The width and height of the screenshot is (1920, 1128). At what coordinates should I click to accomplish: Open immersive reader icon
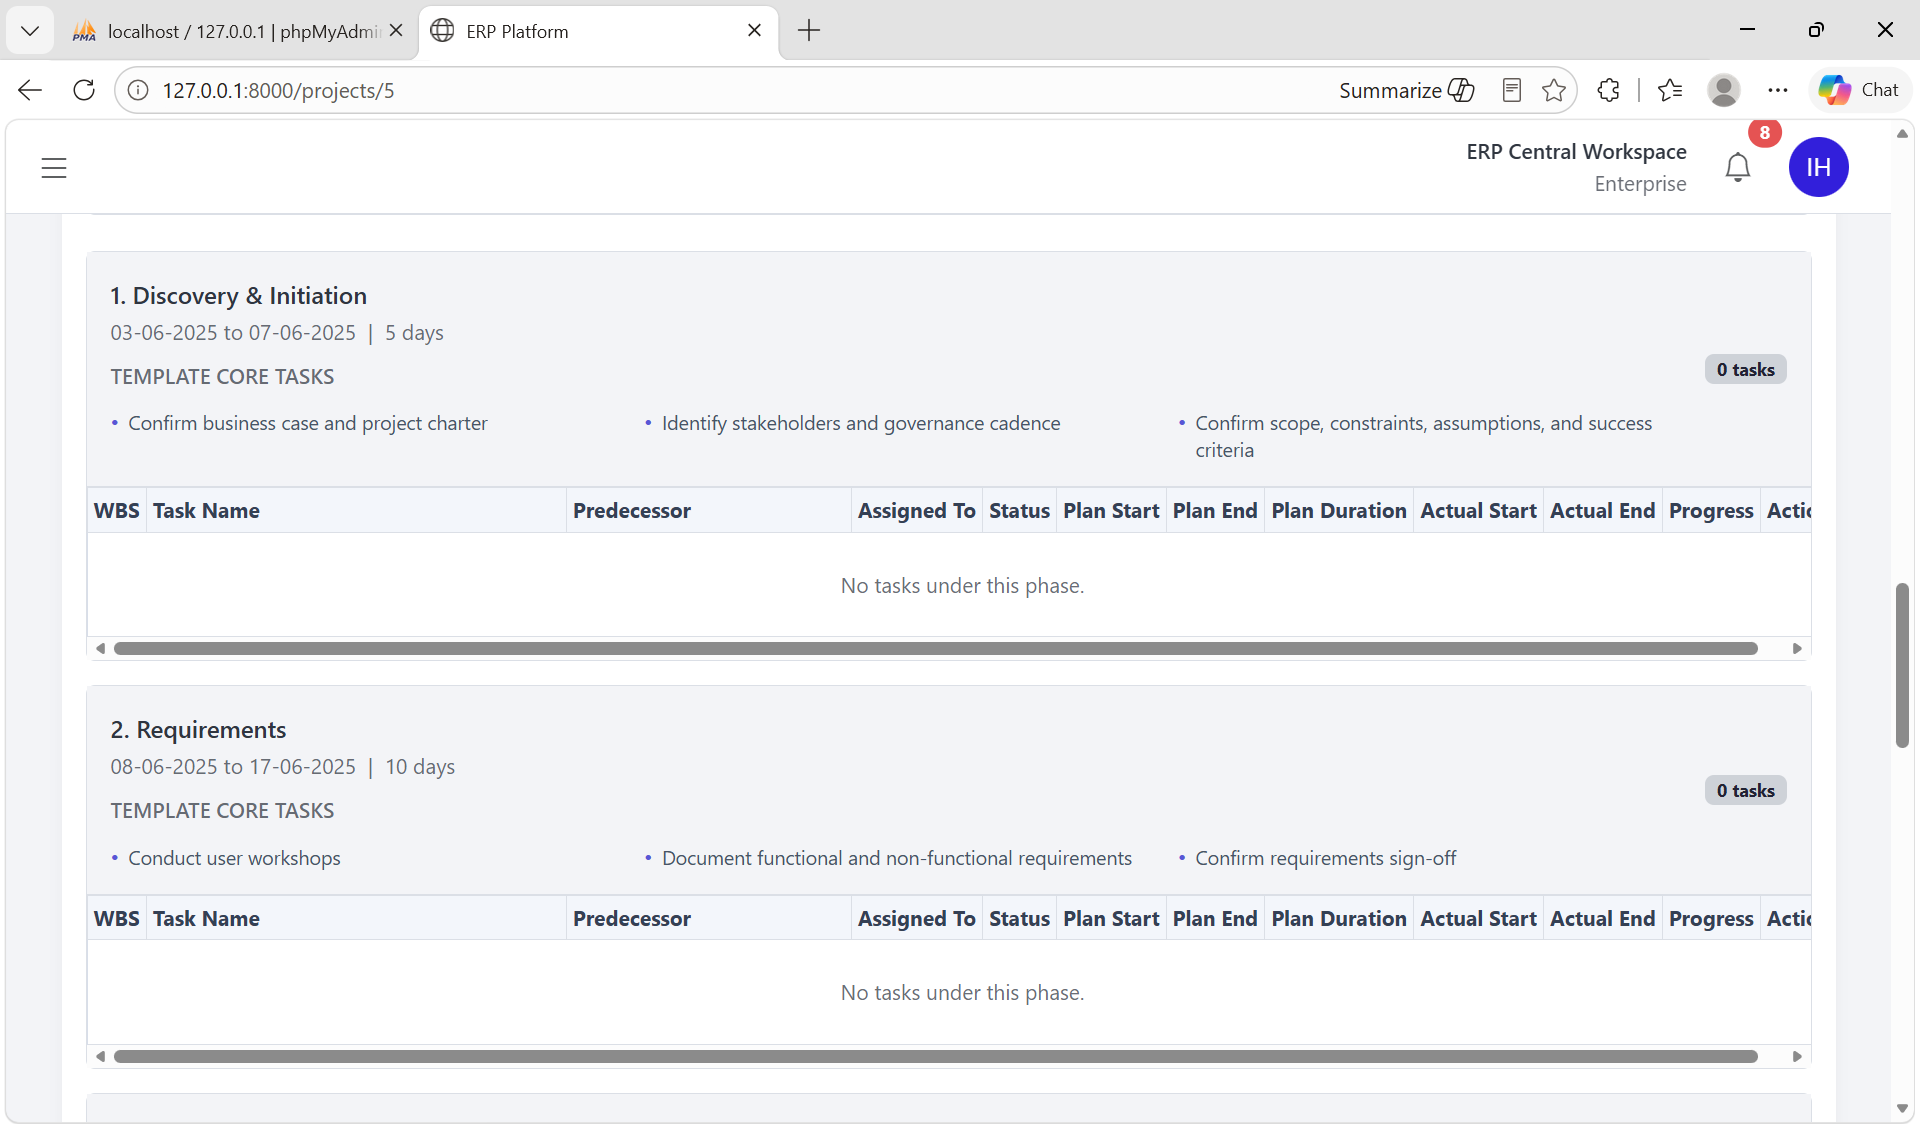pos(1512,90)
